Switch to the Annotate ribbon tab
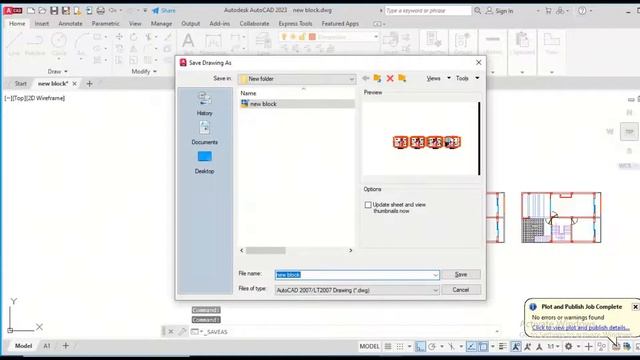Image resolution: width=640 pixels, height=360 pixels. (70, 24)
